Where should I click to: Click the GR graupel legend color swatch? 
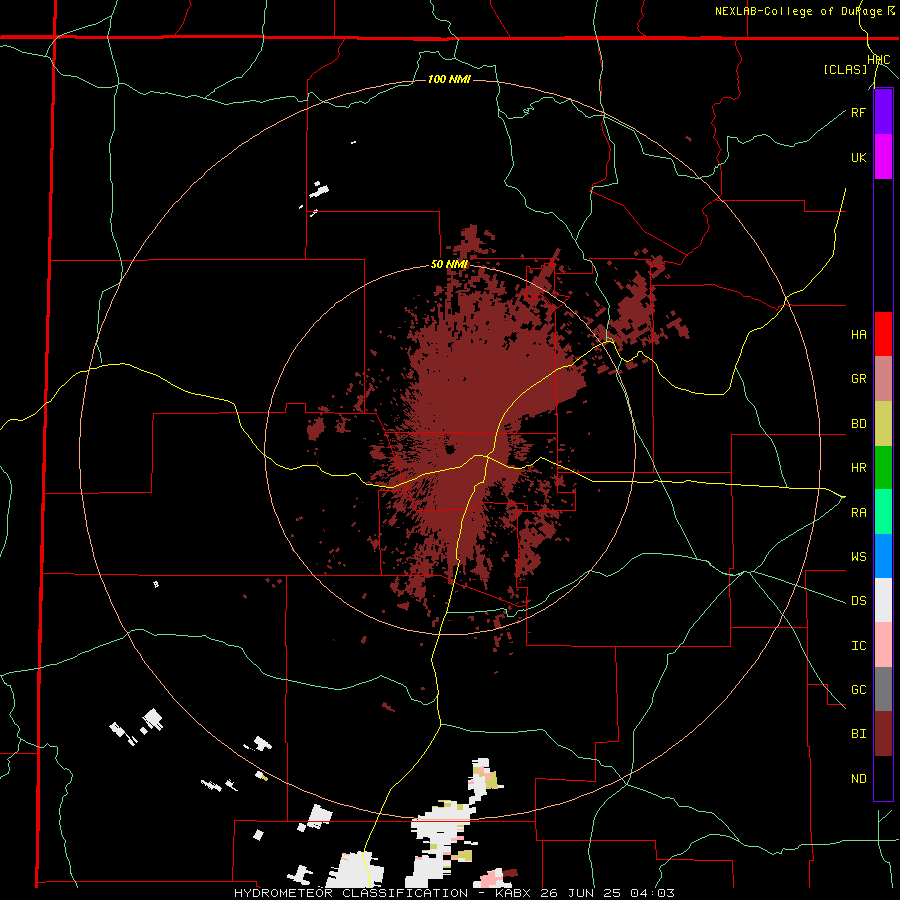pyautogui.click(x=883, y=379)
